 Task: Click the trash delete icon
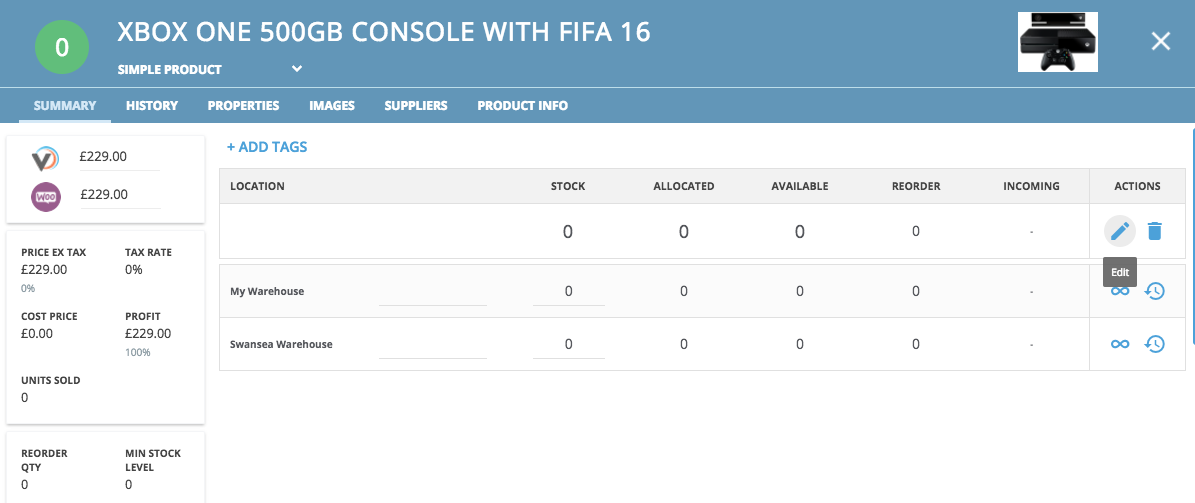point(1155,231)
